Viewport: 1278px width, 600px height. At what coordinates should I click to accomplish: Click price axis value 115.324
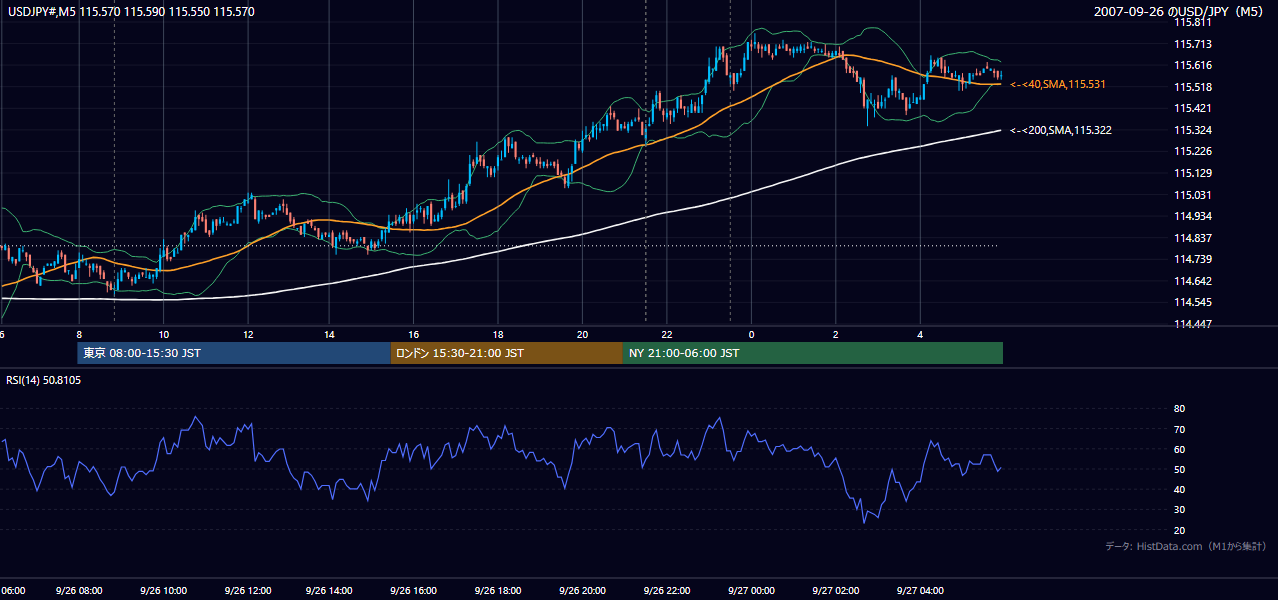coord(1191,130)
